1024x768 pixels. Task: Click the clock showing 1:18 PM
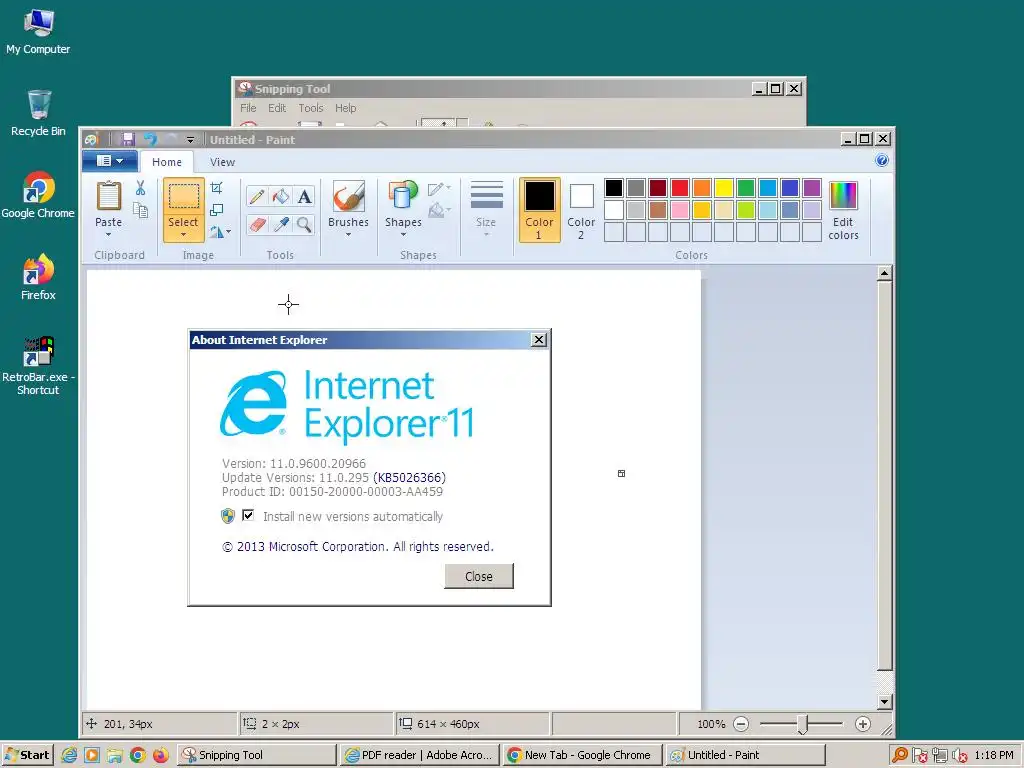click(994, 755)
